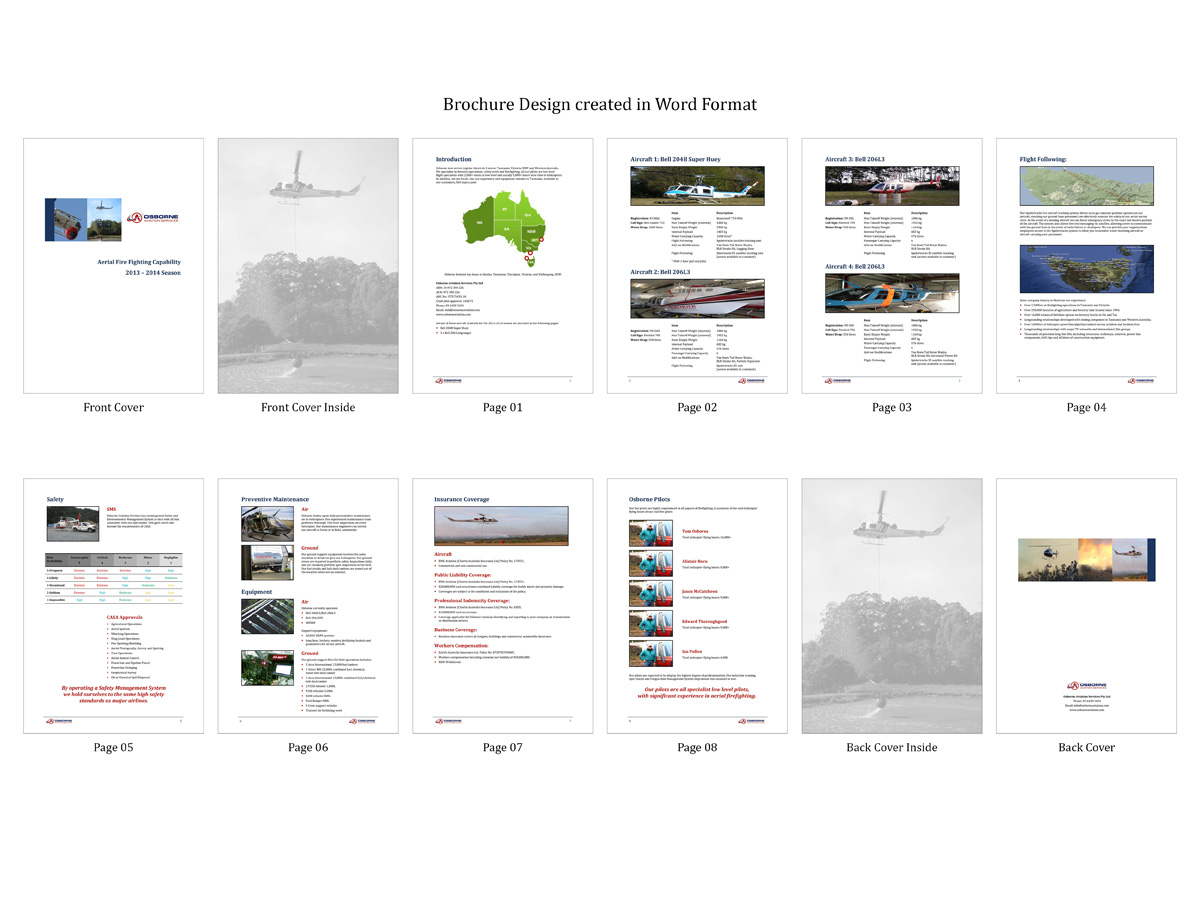
Task: Click the safety risk matrix table on Page 05
Action: 113,577
